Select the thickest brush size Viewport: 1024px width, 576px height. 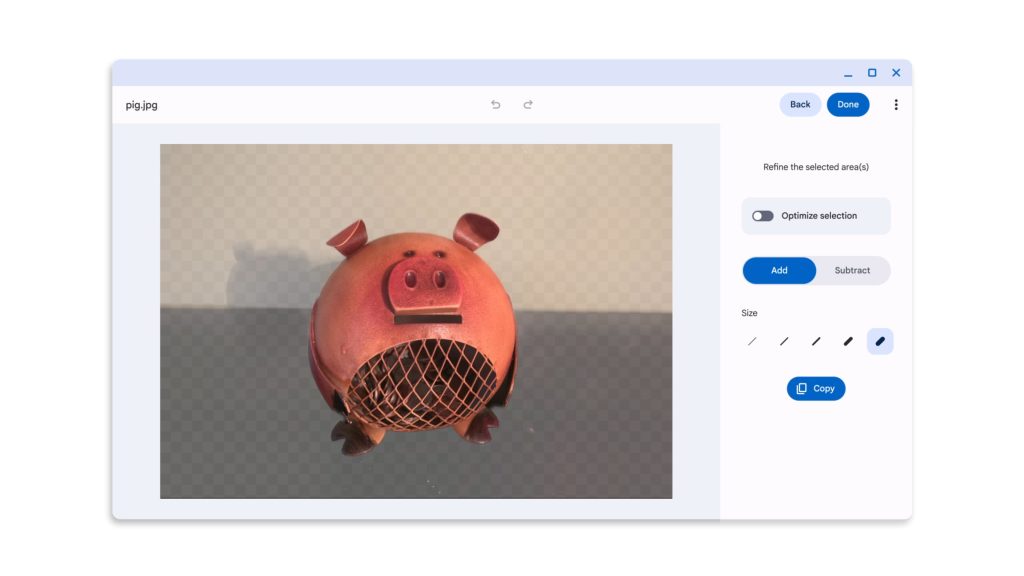(x=880, y=342)
